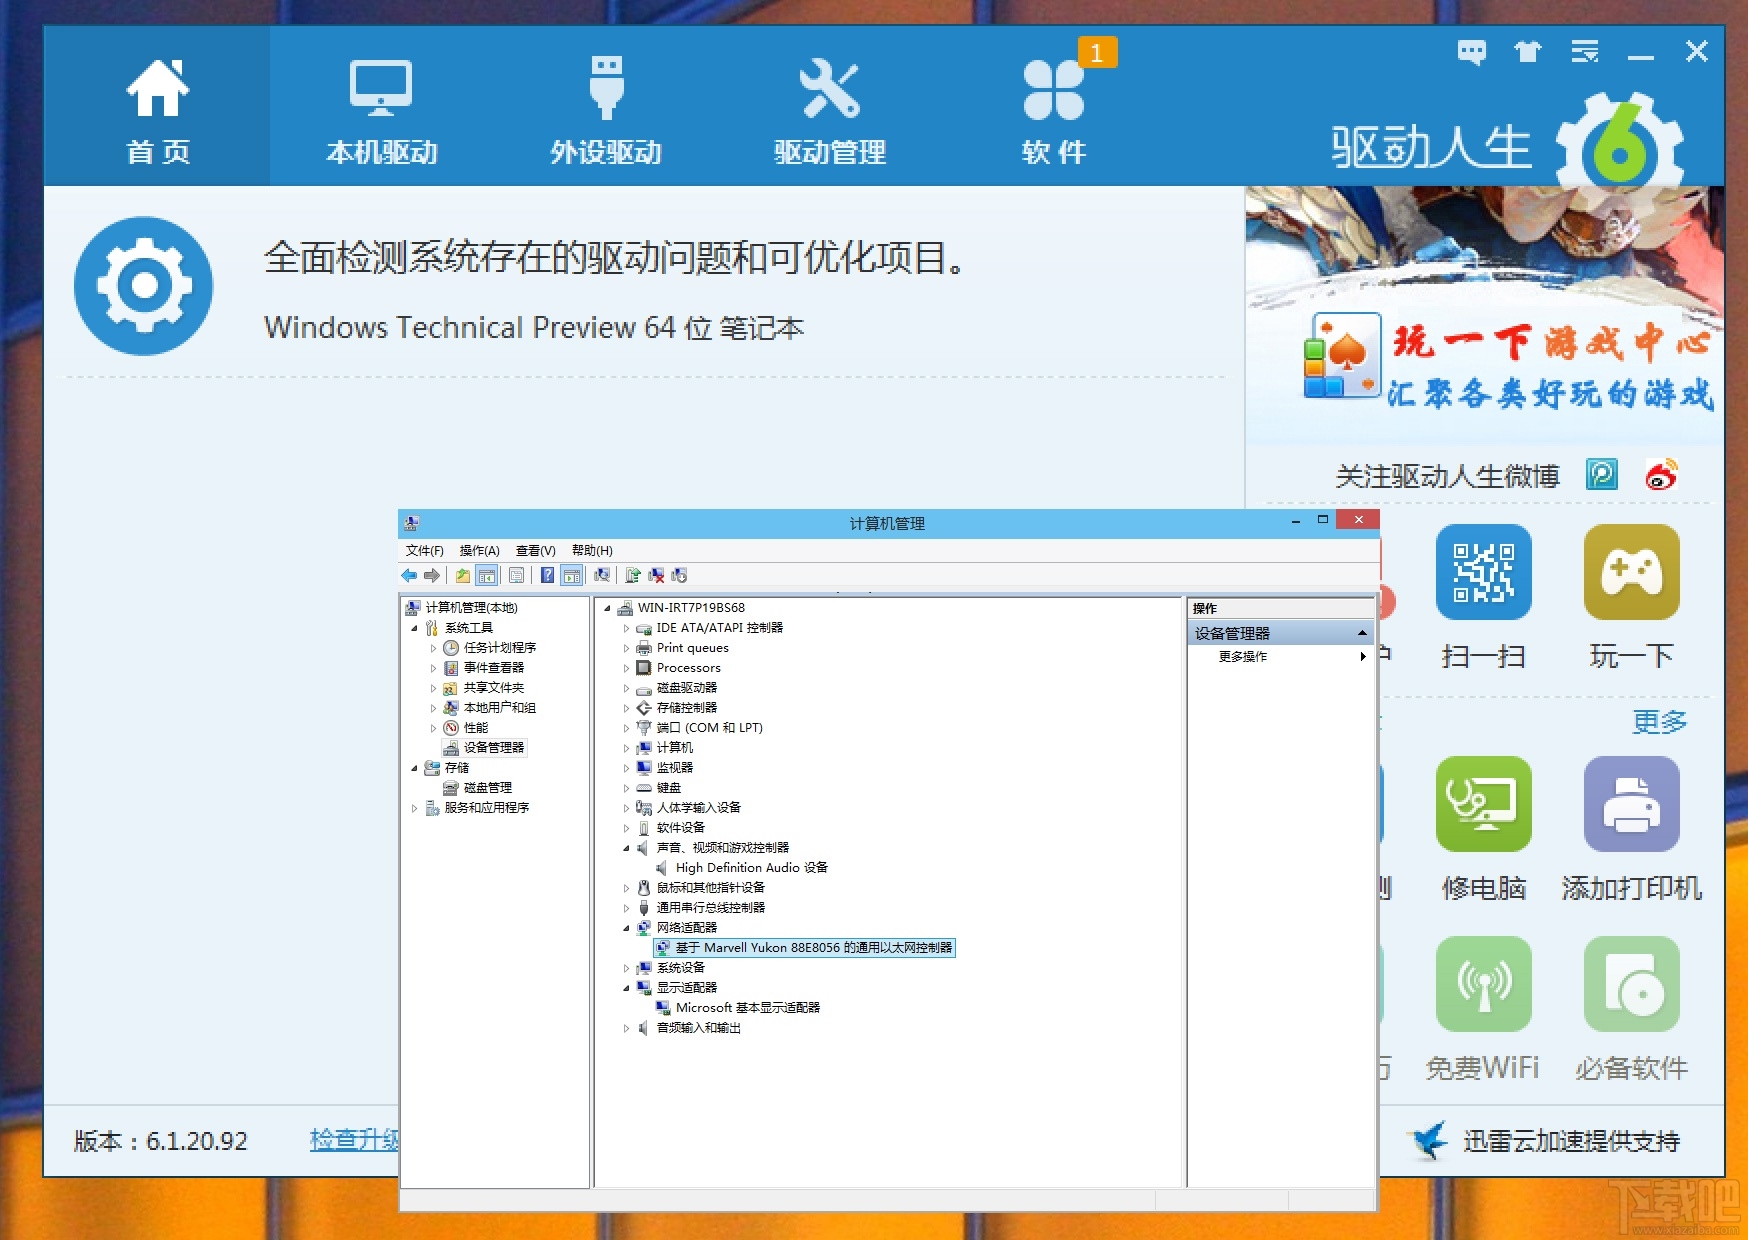Open the 免费WiFi free WiFi tool
The width and height of the screenshot is (1748, 1240).
click(x=1484, y=985)
